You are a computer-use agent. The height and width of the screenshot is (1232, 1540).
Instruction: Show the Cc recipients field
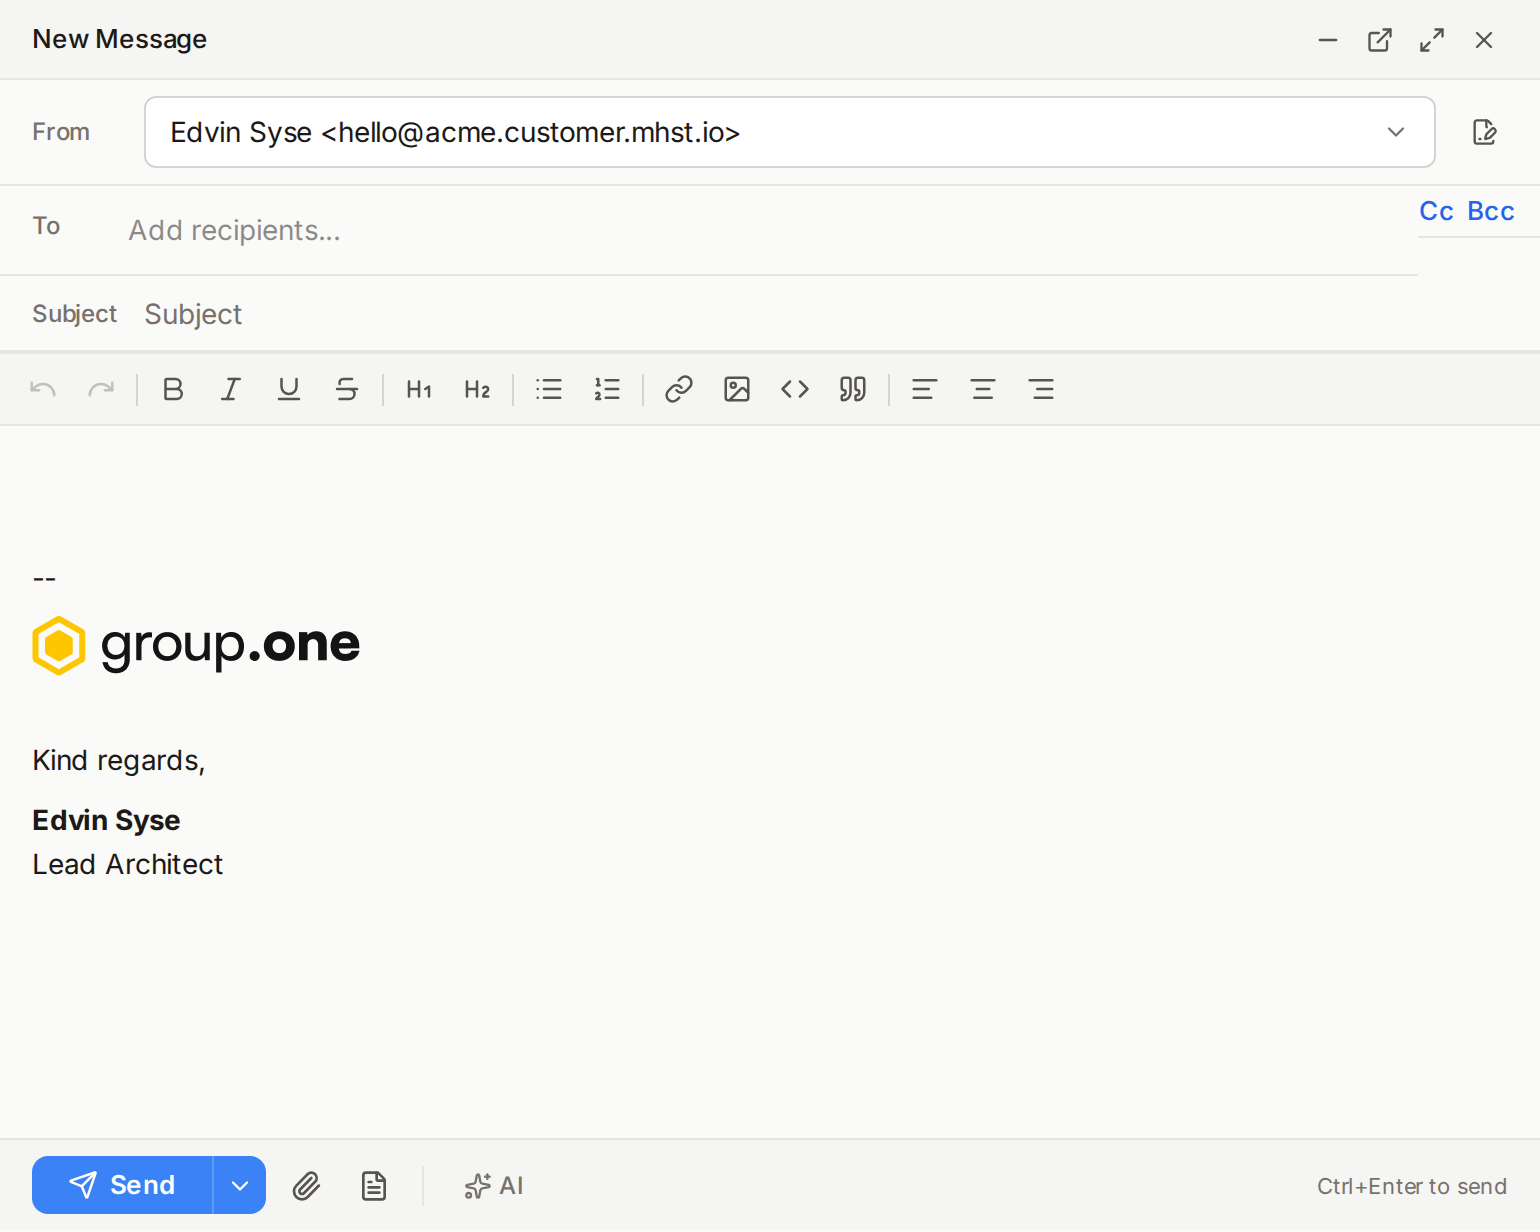pyautogui.click(x=1435, y=211)
